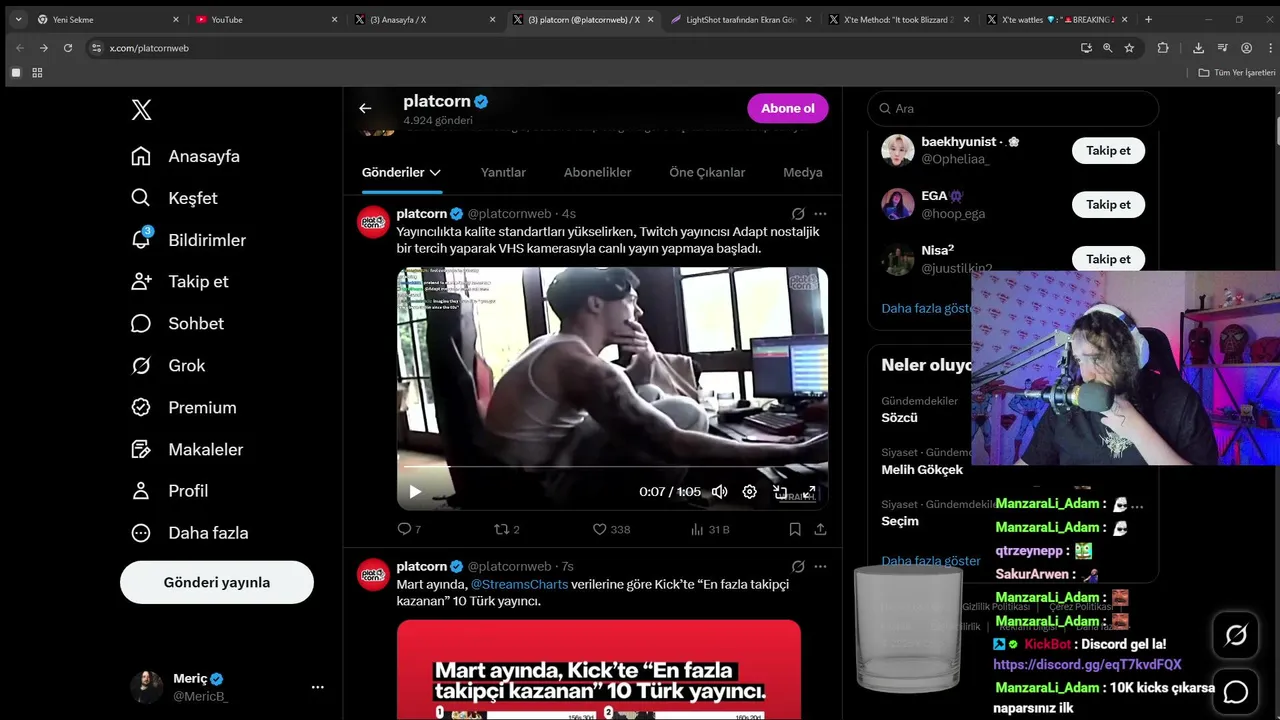
Task: Bookmark this page with the star icon
Action: (1129, 48)
